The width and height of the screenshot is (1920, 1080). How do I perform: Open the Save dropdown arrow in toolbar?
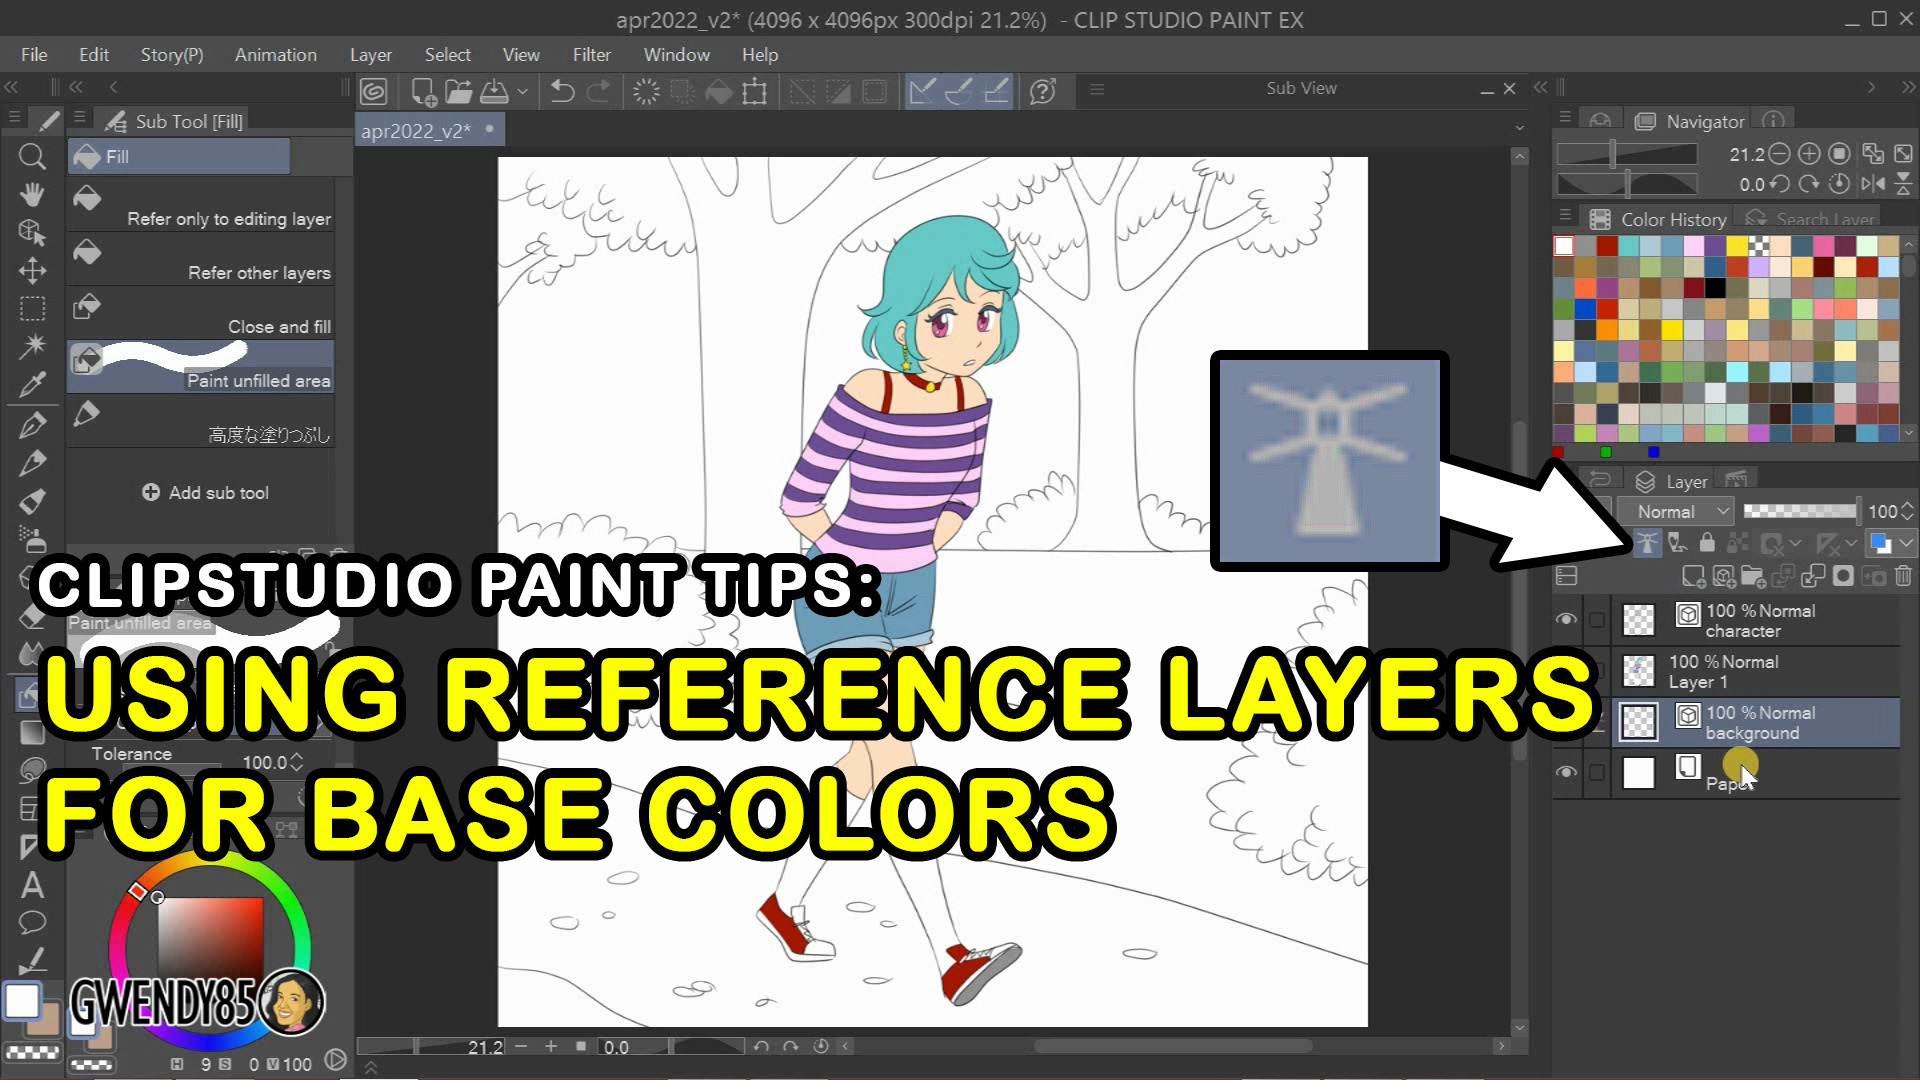(x=522, y=92)
